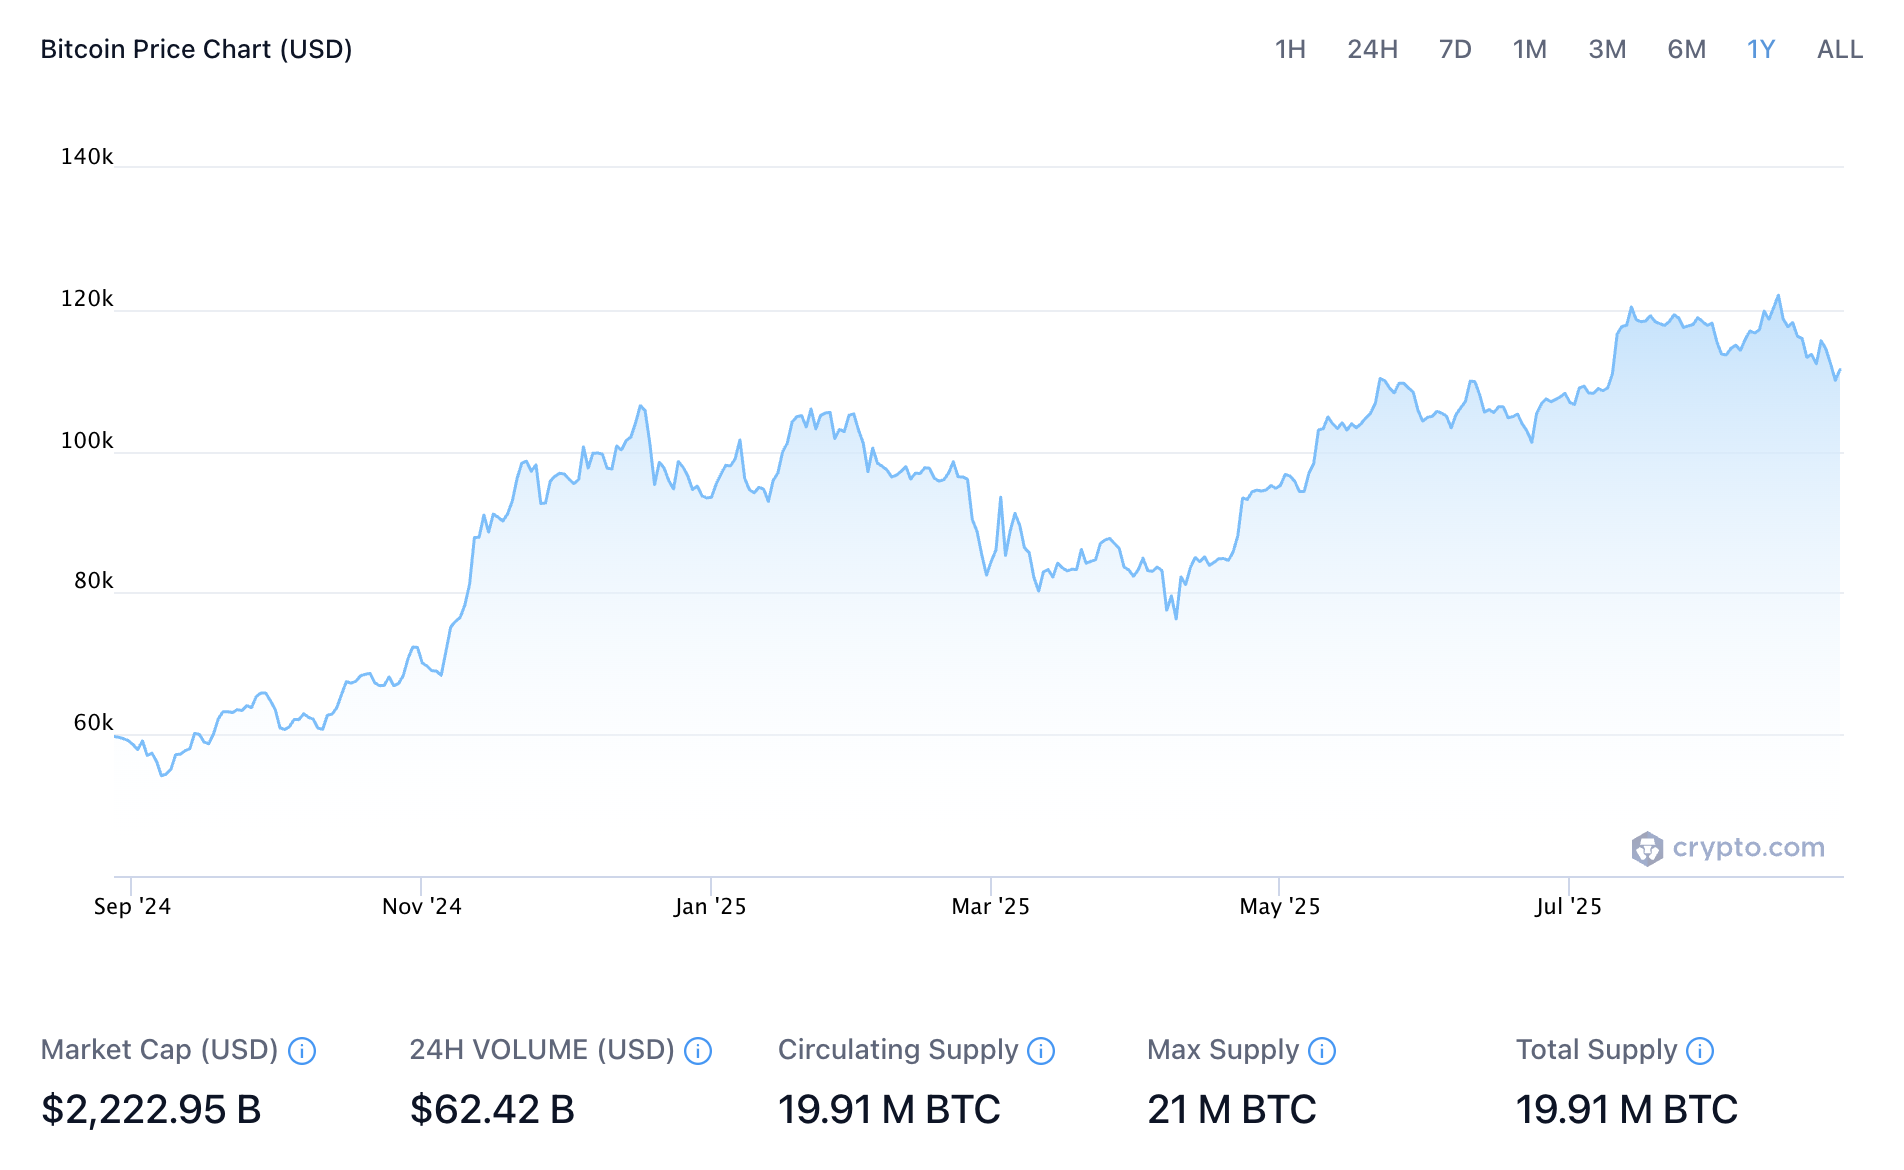
Task: Click the 100k price axis label
Action: (x=87, y=441)
